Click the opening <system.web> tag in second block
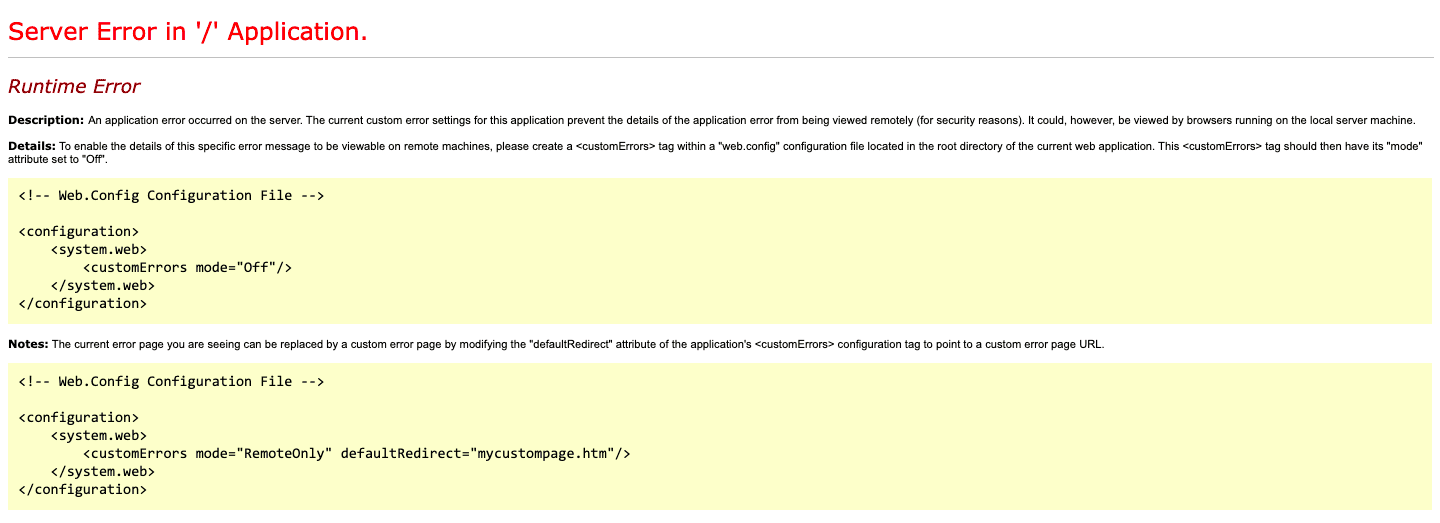 [99, 435]
